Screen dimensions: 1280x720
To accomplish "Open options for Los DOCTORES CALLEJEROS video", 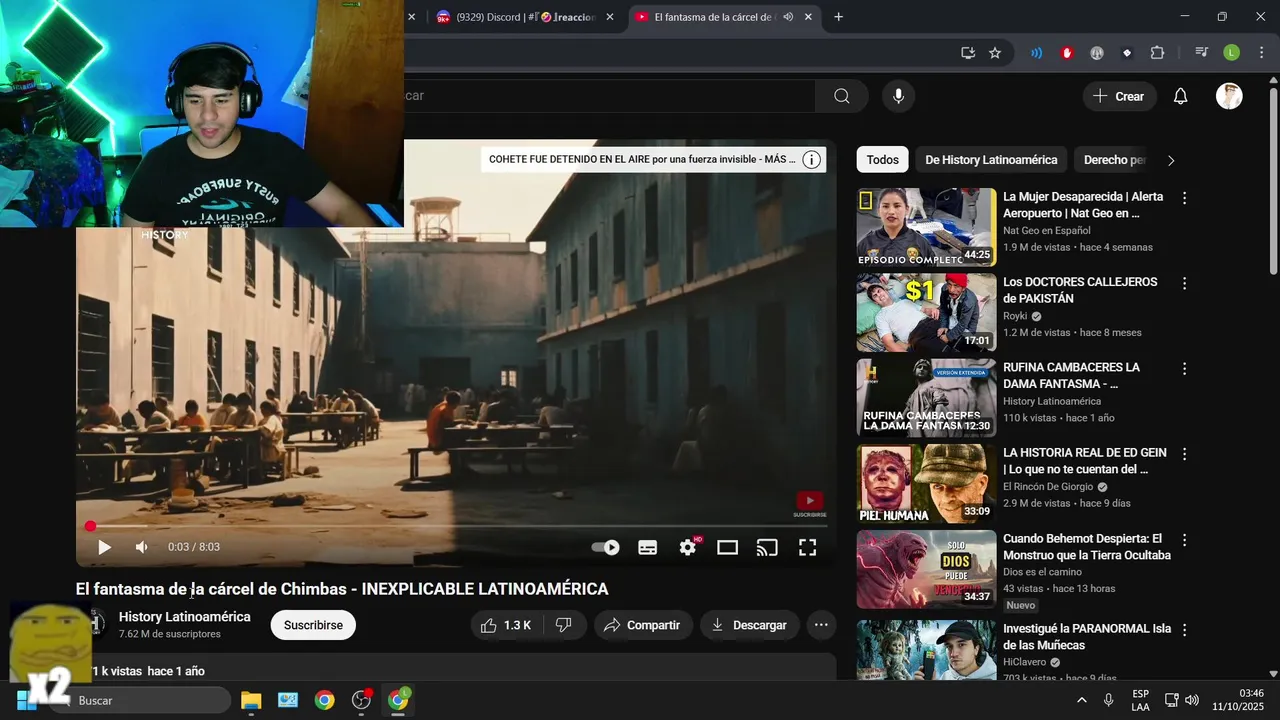I will [x=1184, y=283].
